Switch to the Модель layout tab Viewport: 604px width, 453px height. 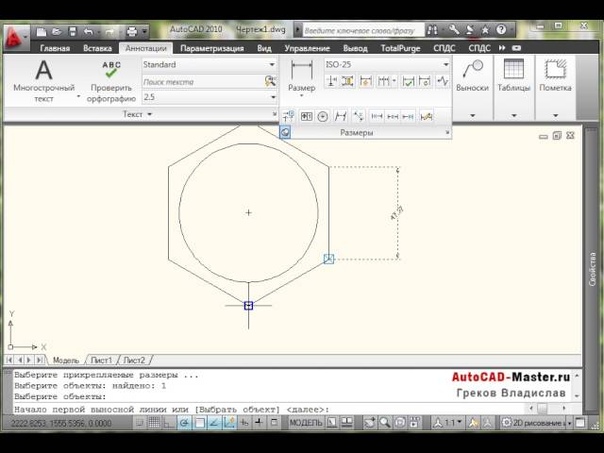click(x=66, y=360)
